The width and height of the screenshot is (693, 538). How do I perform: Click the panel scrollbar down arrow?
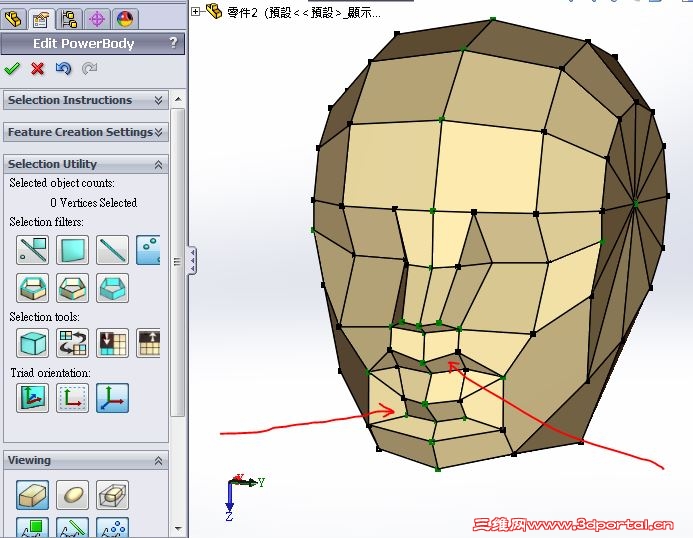[178, 528]
